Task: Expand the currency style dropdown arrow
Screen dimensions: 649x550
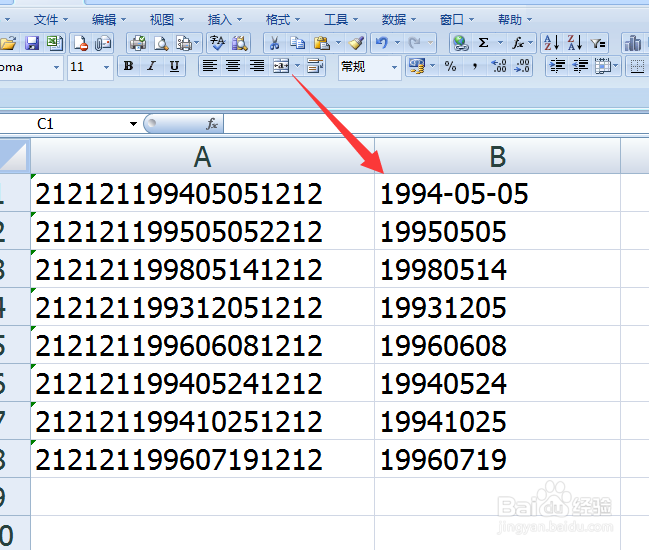Action: (433, 66)
